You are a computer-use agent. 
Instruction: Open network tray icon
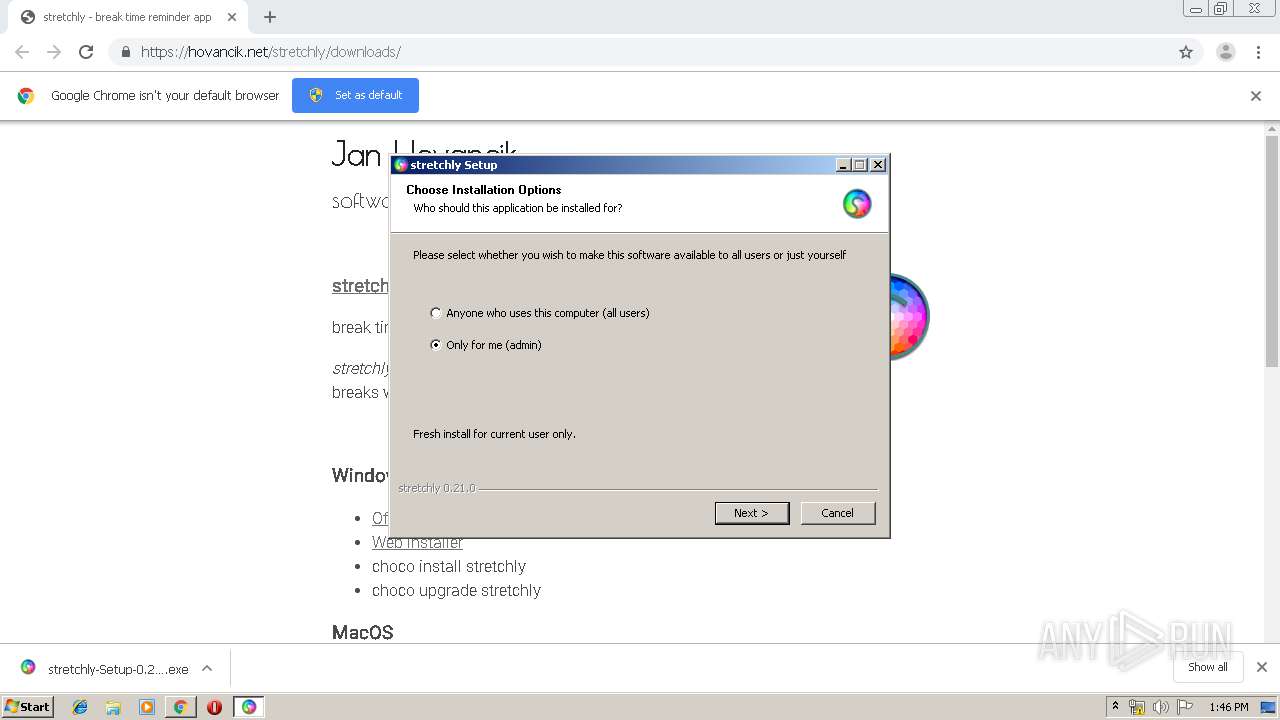pyautogui.click(x=1137, y=707)
